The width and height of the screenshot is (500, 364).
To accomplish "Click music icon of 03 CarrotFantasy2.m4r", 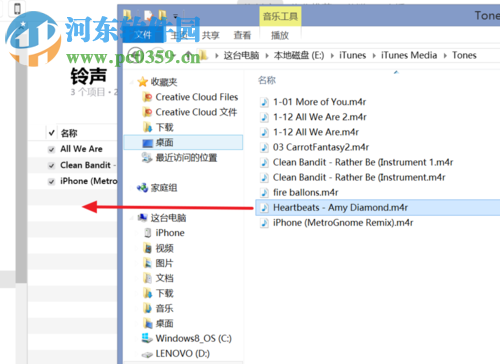I will click(x=264, y=147).
